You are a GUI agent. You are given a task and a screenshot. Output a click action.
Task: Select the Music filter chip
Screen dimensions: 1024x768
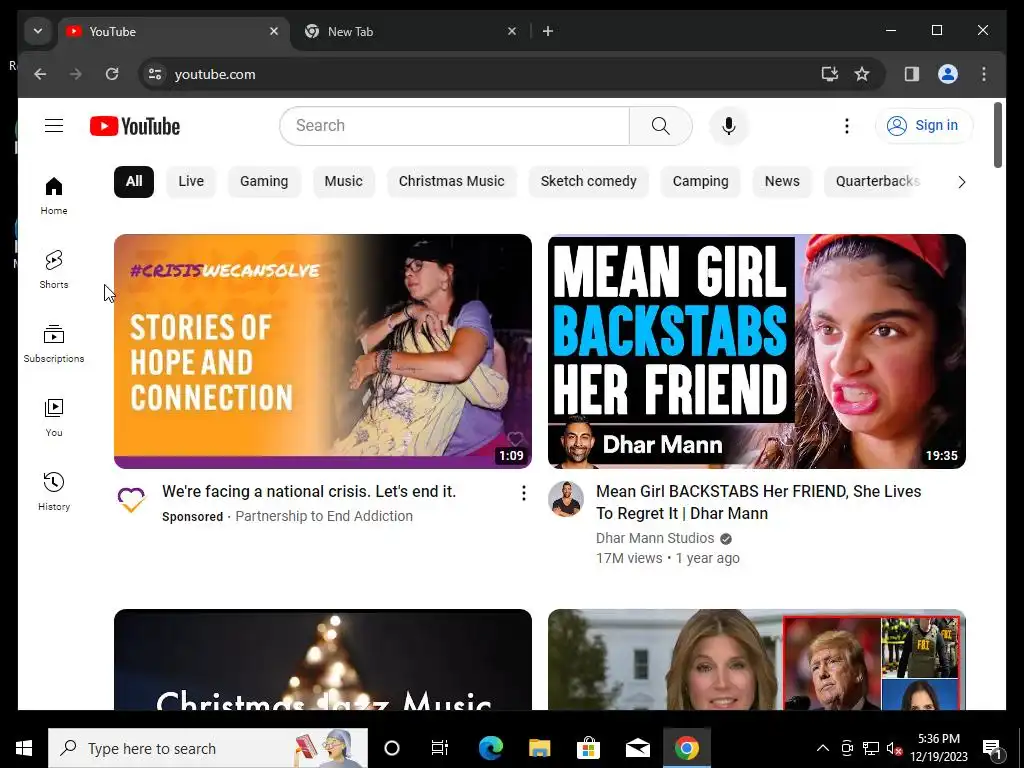pyautogui.click(x=344, y=182)
